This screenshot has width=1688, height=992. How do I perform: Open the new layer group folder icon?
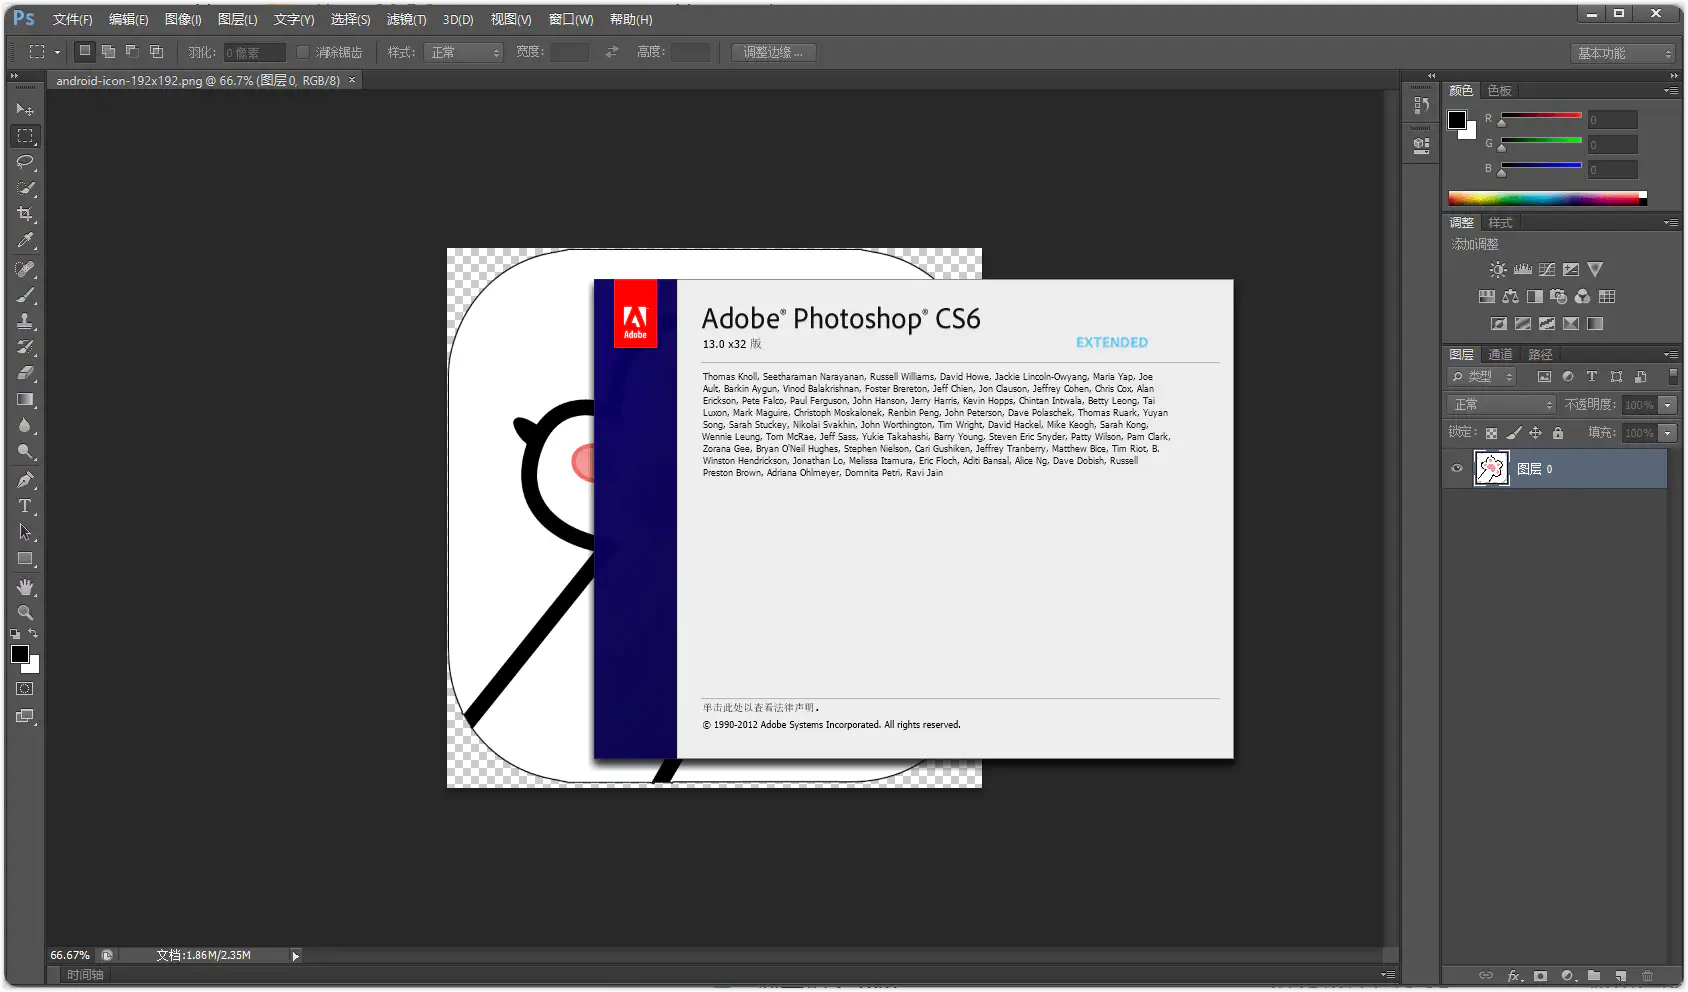(x=1594, y=976)
